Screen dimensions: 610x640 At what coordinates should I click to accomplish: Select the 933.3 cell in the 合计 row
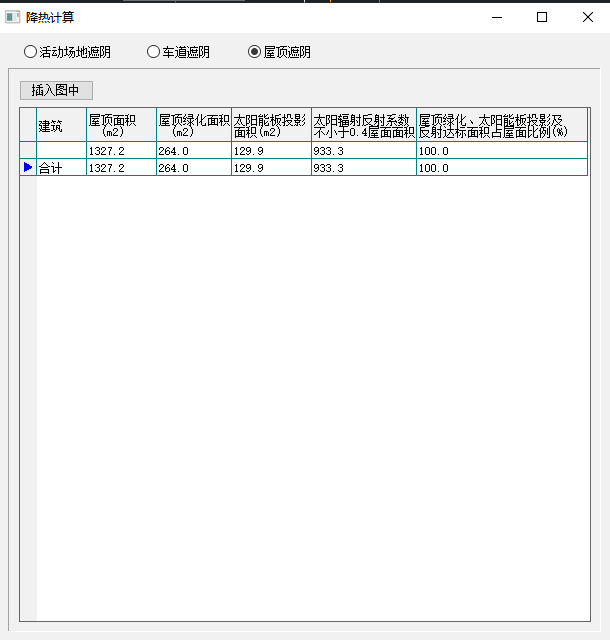click(364, 168)
